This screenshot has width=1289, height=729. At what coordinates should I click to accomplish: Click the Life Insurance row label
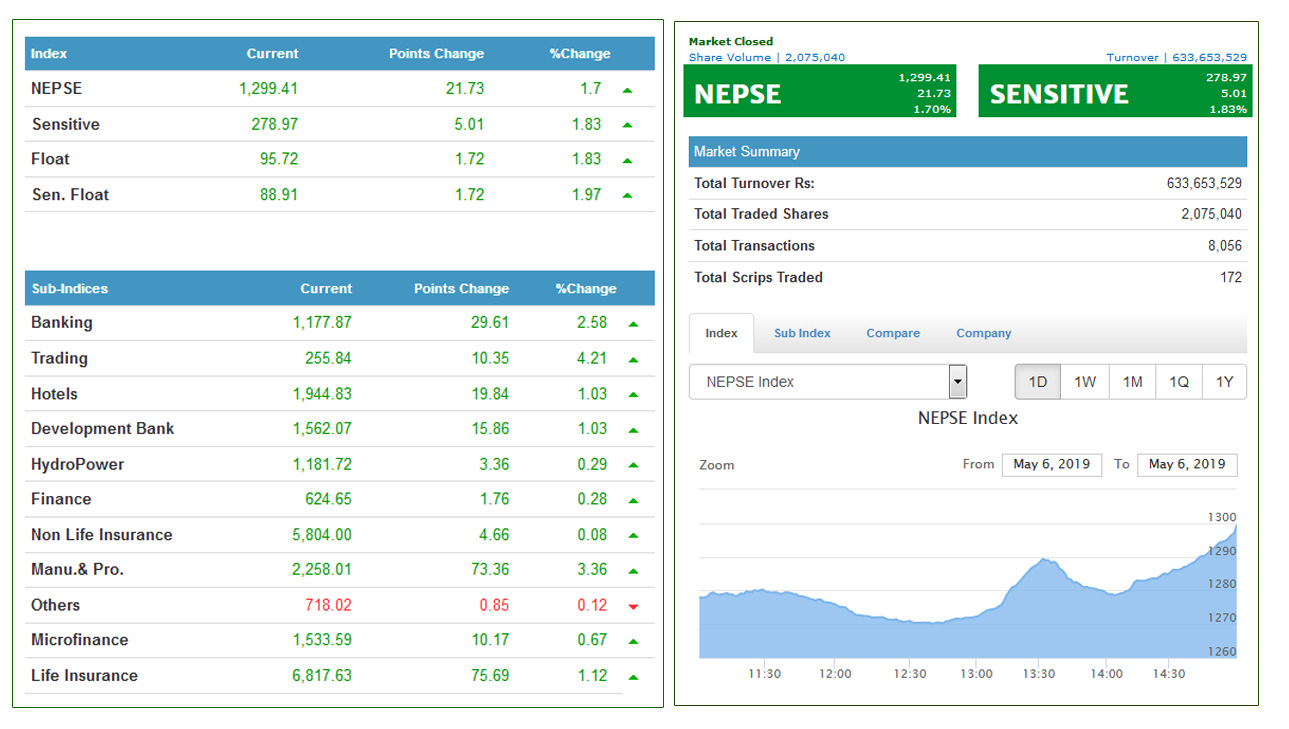coord(84,675)
